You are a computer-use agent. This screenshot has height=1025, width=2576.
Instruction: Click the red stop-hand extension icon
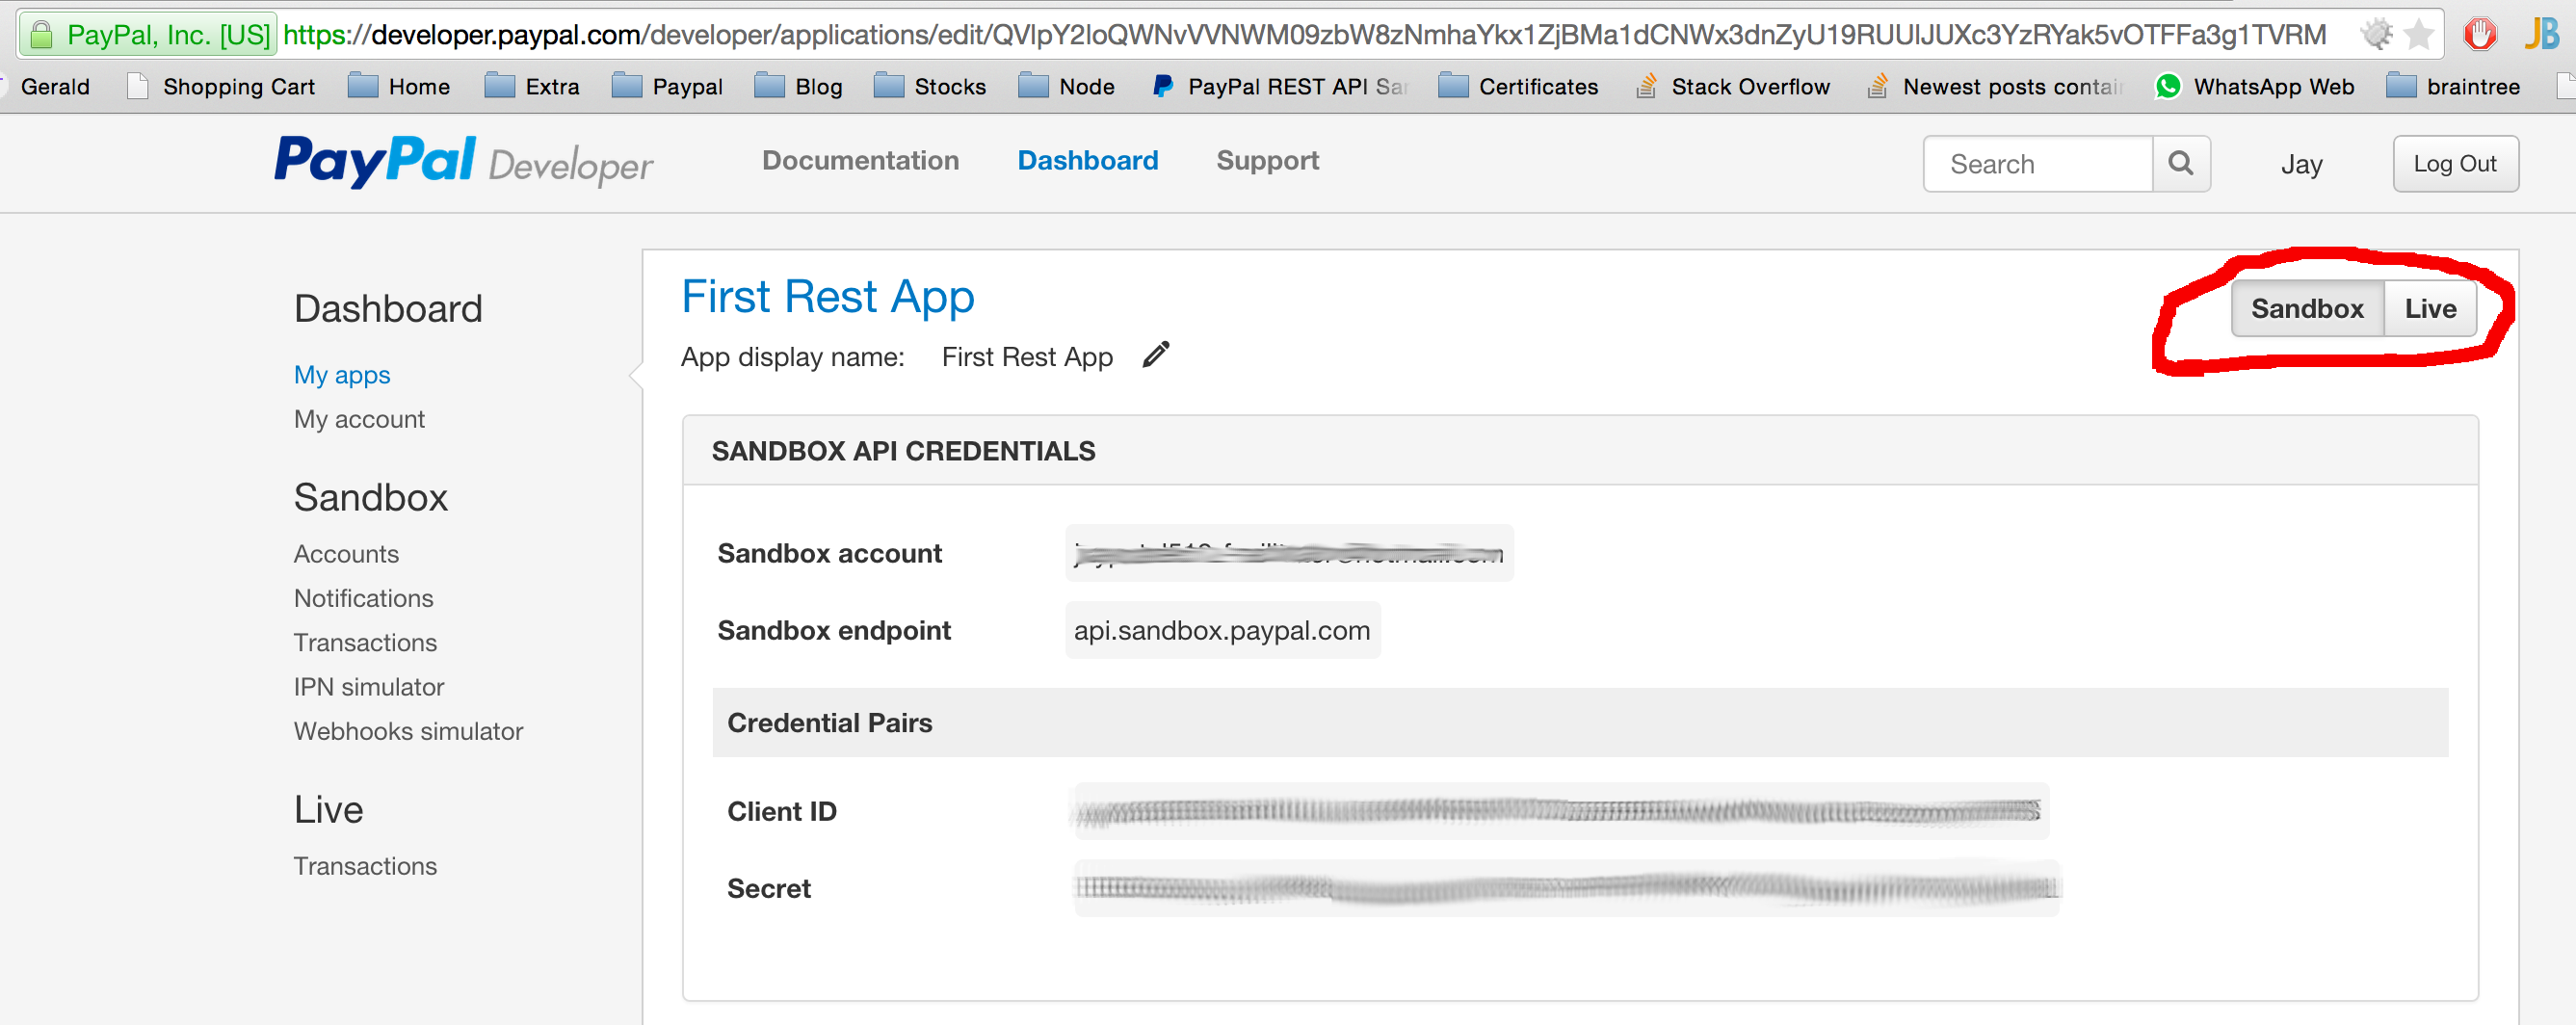2480,35
